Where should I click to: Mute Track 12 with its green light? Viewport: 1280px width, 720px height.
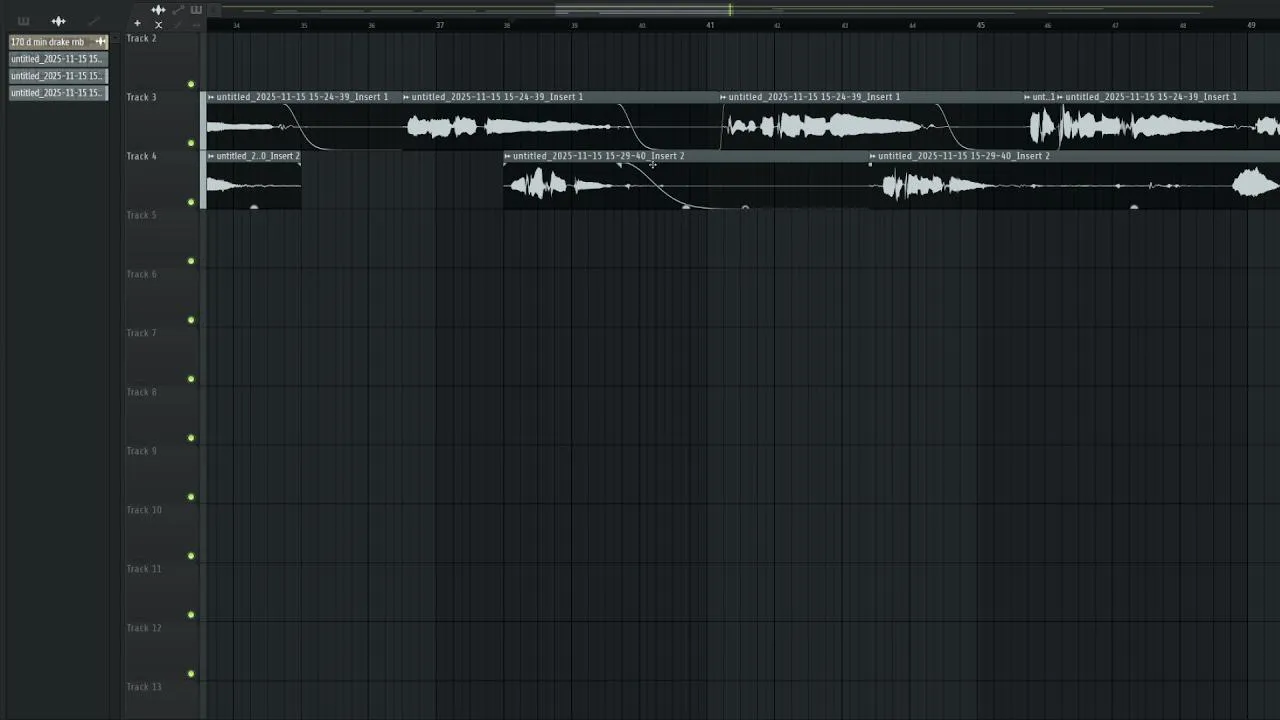click(x=191, y=674)
